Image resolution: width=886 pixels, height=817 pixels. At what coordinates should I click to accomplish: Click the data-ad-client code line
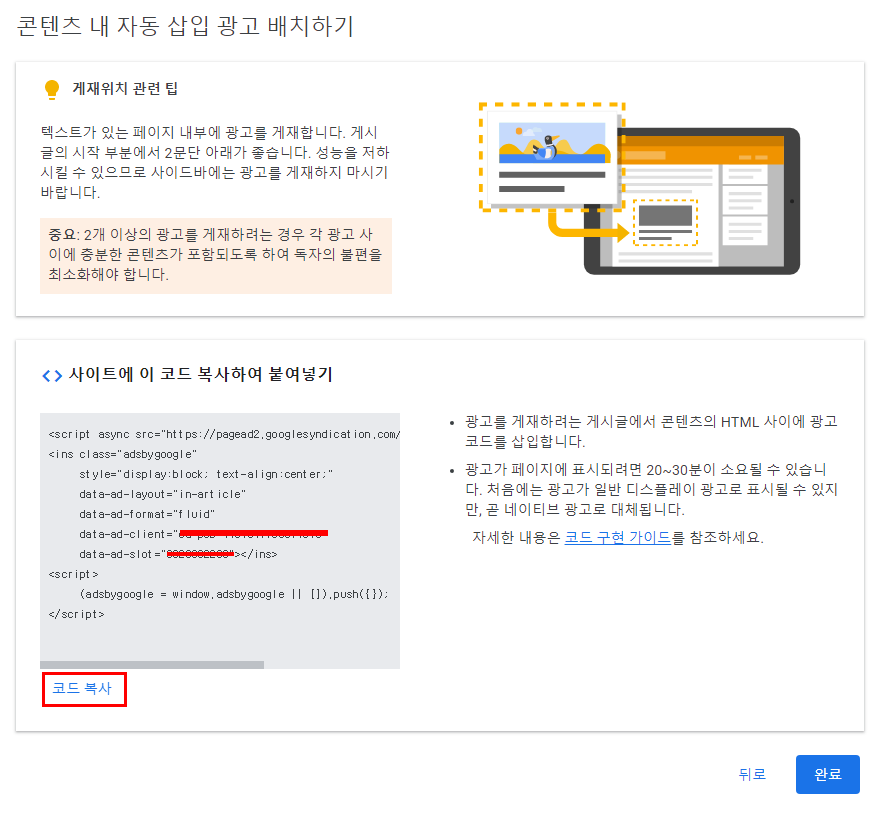pos(203,534)
